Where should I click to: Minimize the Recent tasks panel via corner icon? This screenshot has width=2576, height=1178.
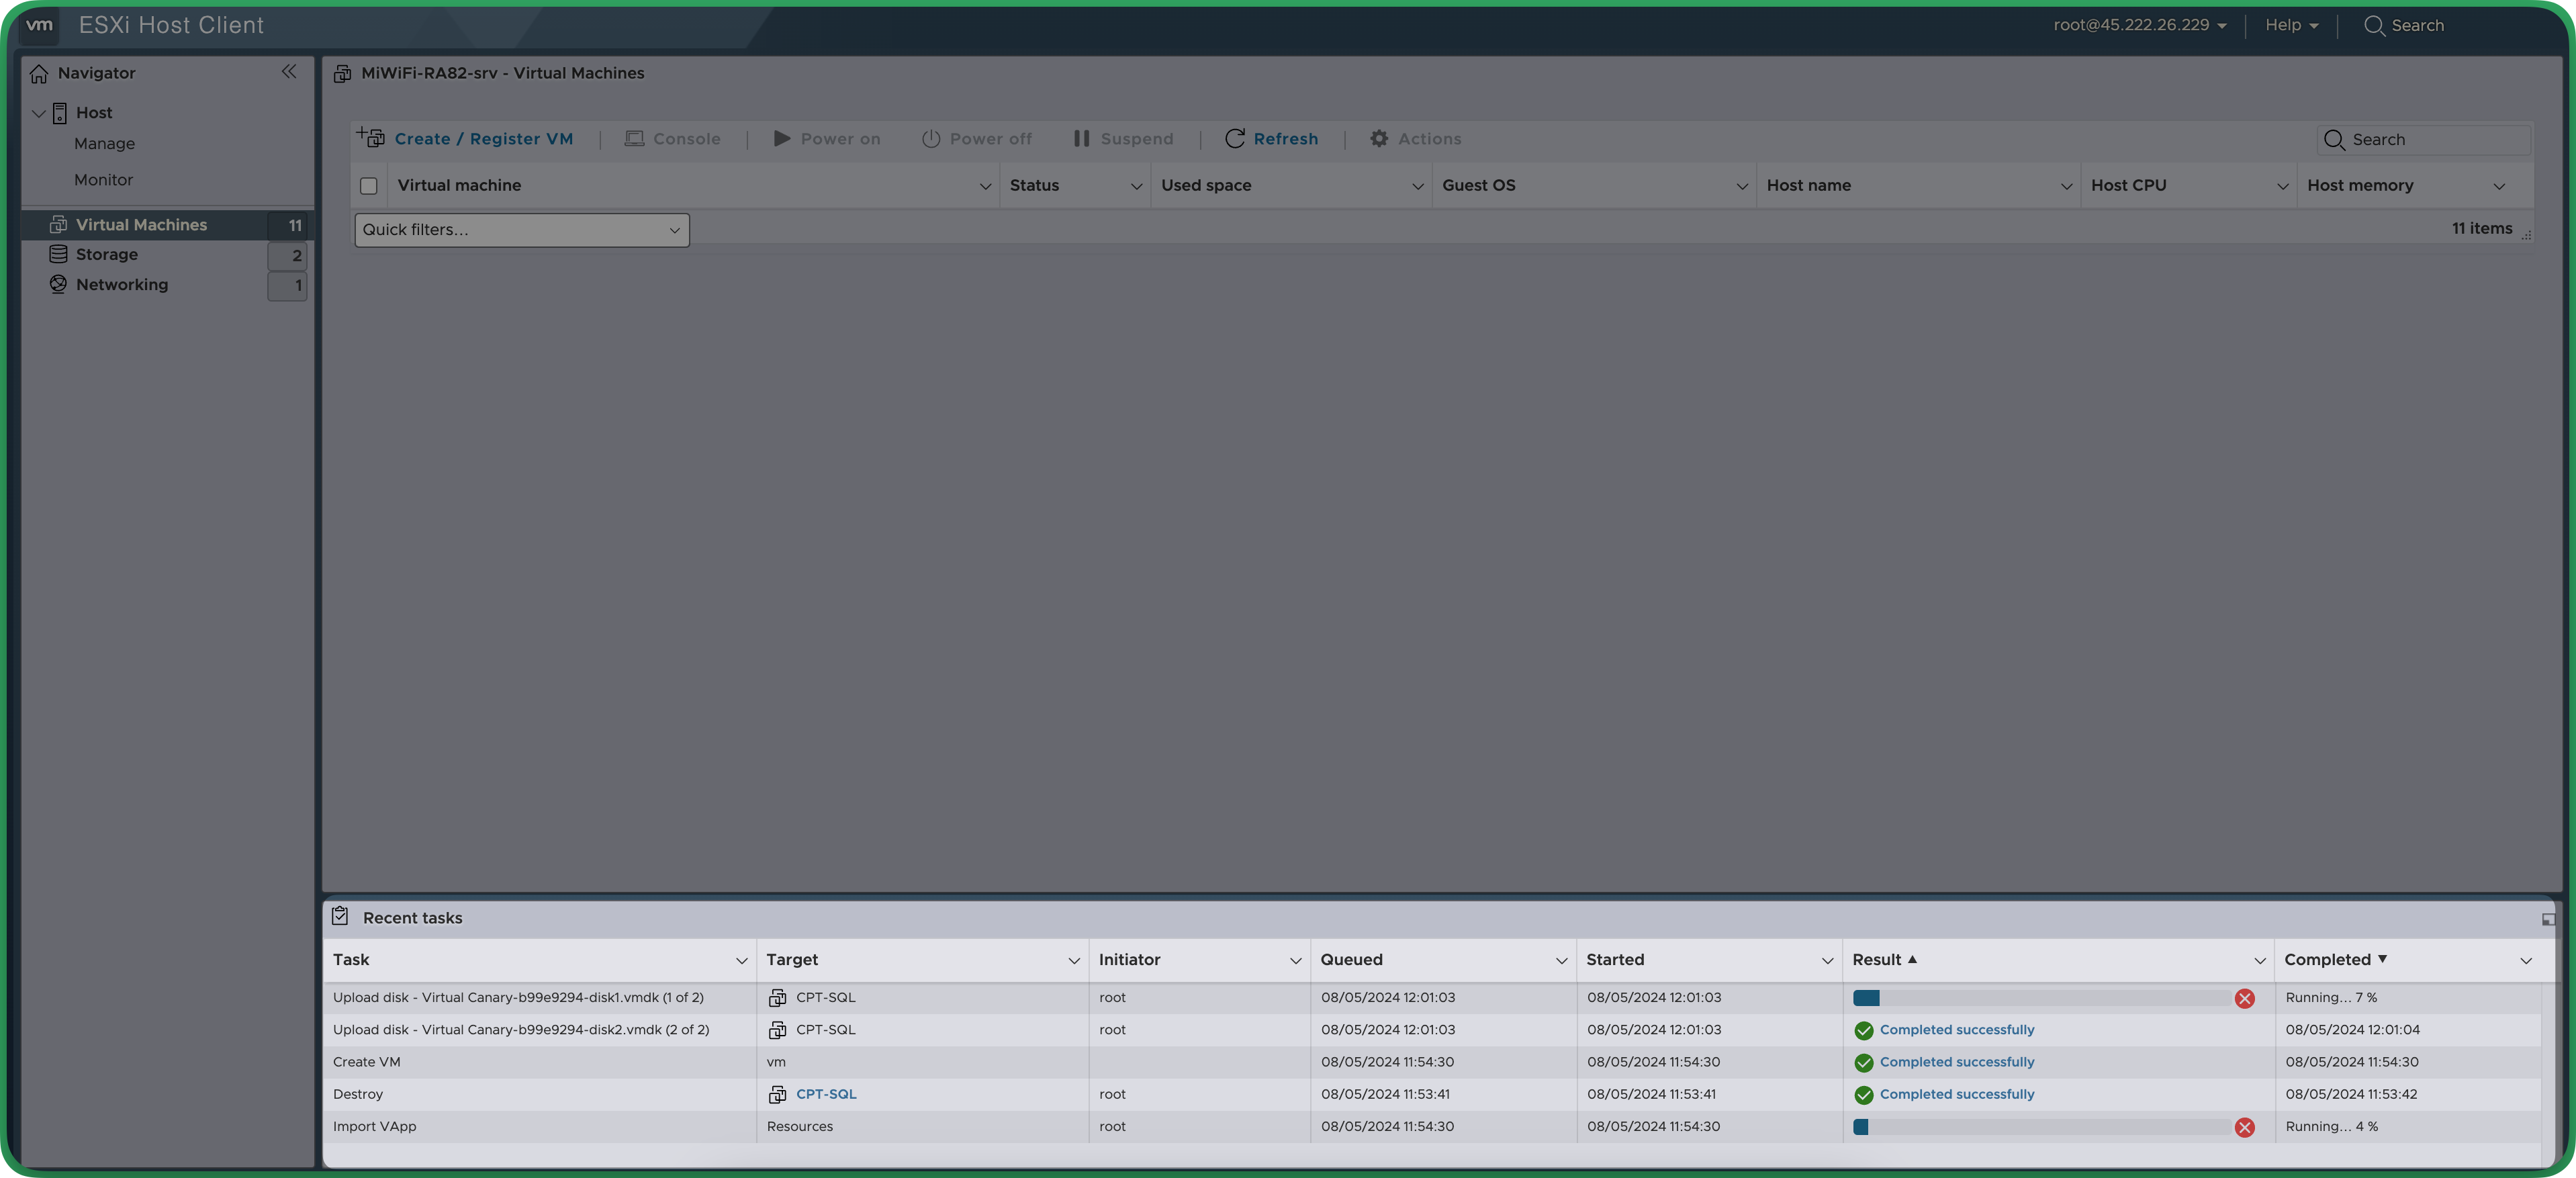tap(2548, 919)
